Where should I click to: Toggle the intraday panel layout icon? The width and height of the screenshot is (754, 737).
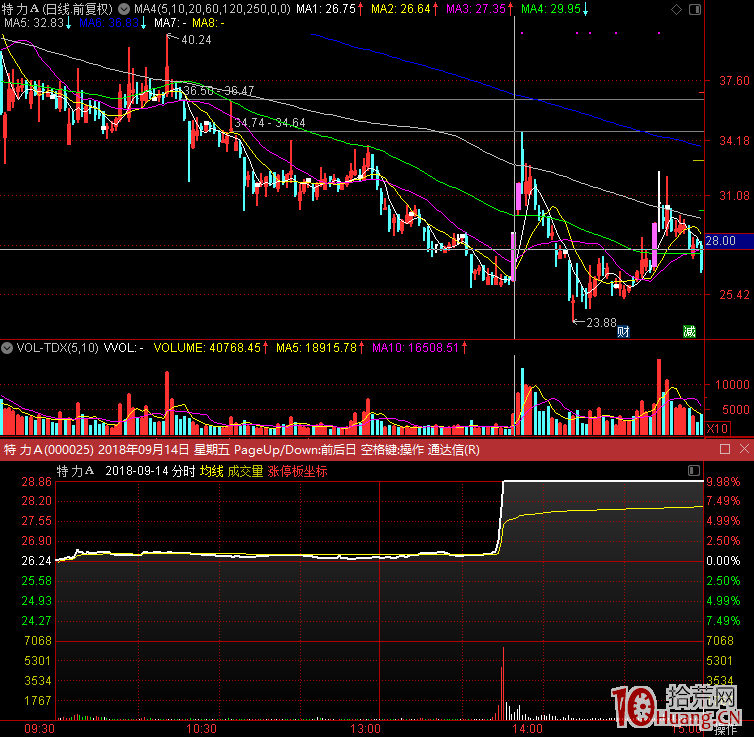tap(693, 470)
